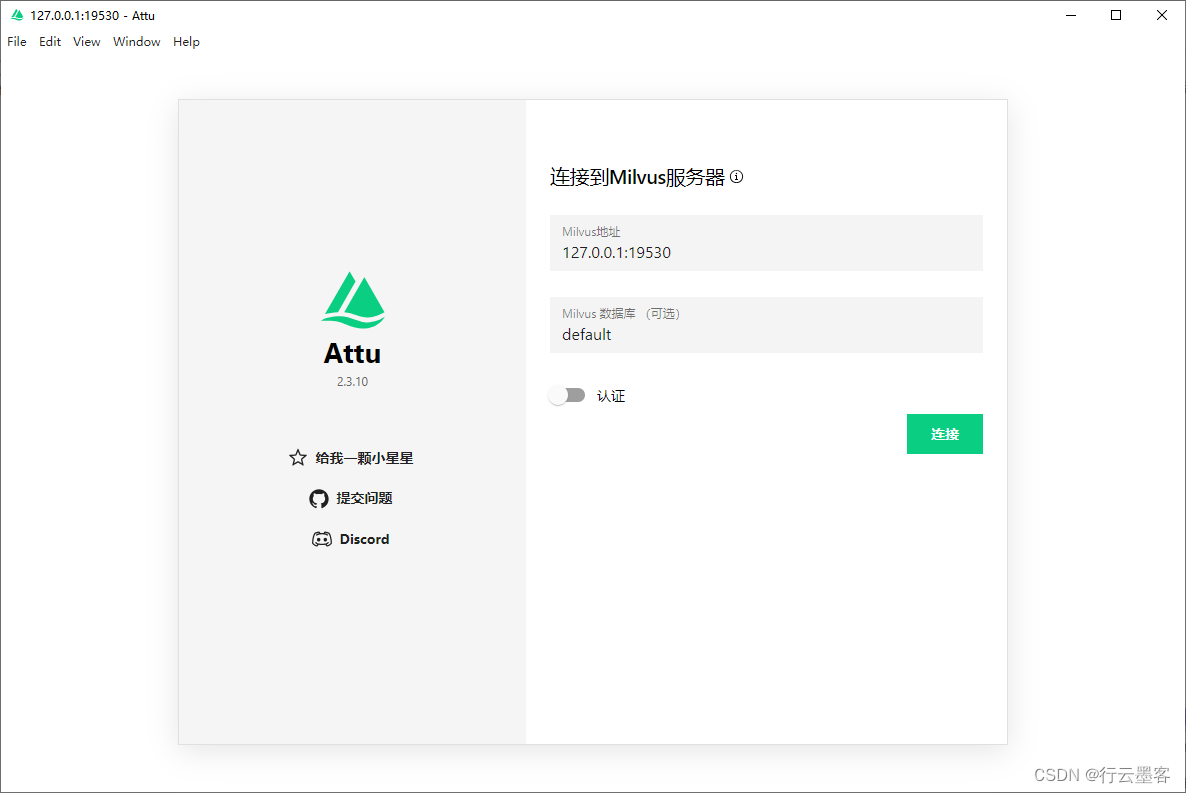Click the 认证 label text
Image resolution: width=1186 pixels, height=793 pixels.
pyautogui.click(x=611, y=396)
